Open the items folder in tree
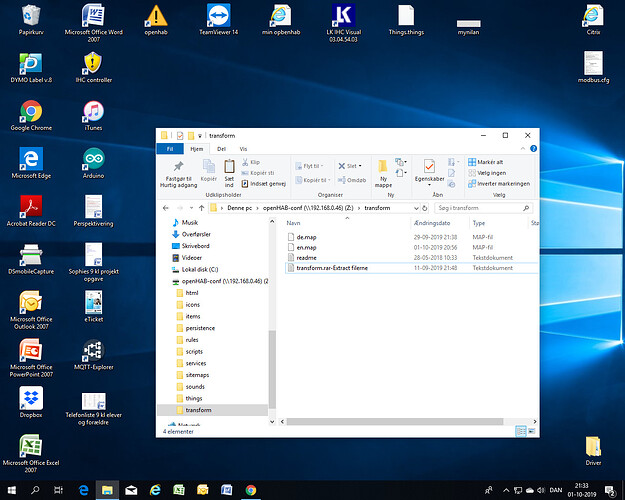 [193, 316]
